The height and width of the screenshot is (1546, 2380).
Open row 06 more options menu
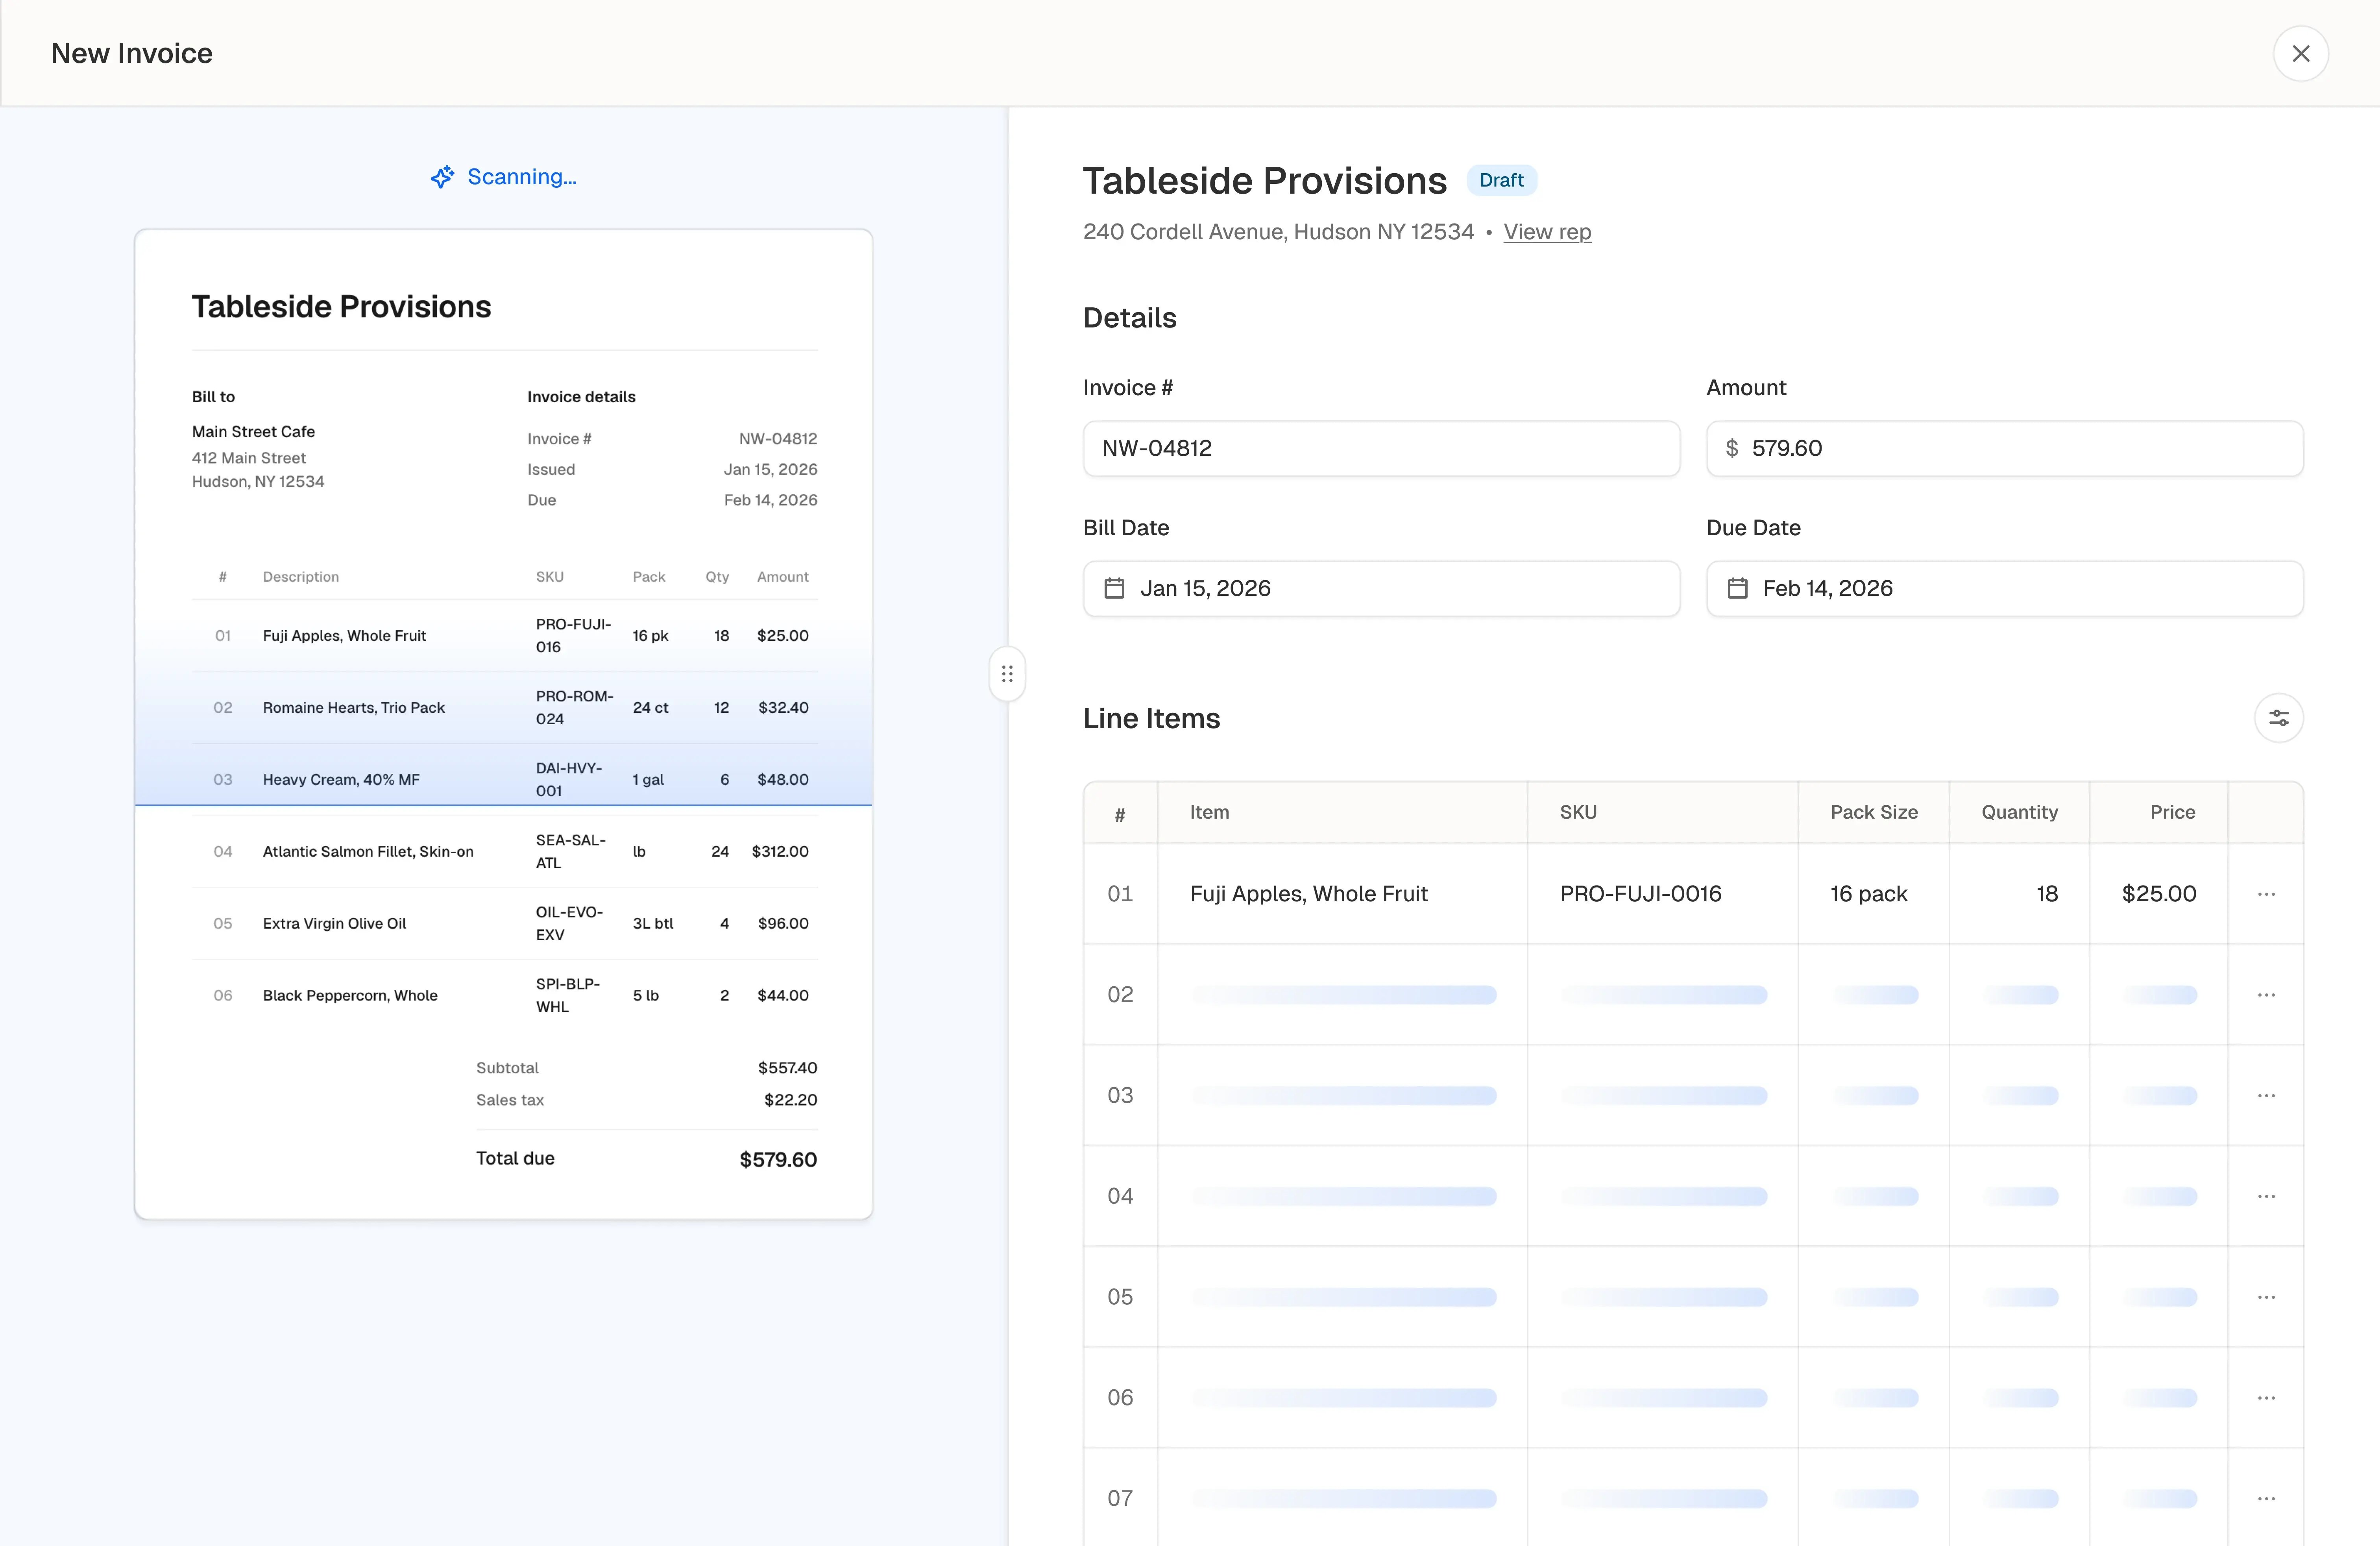2266,1398
